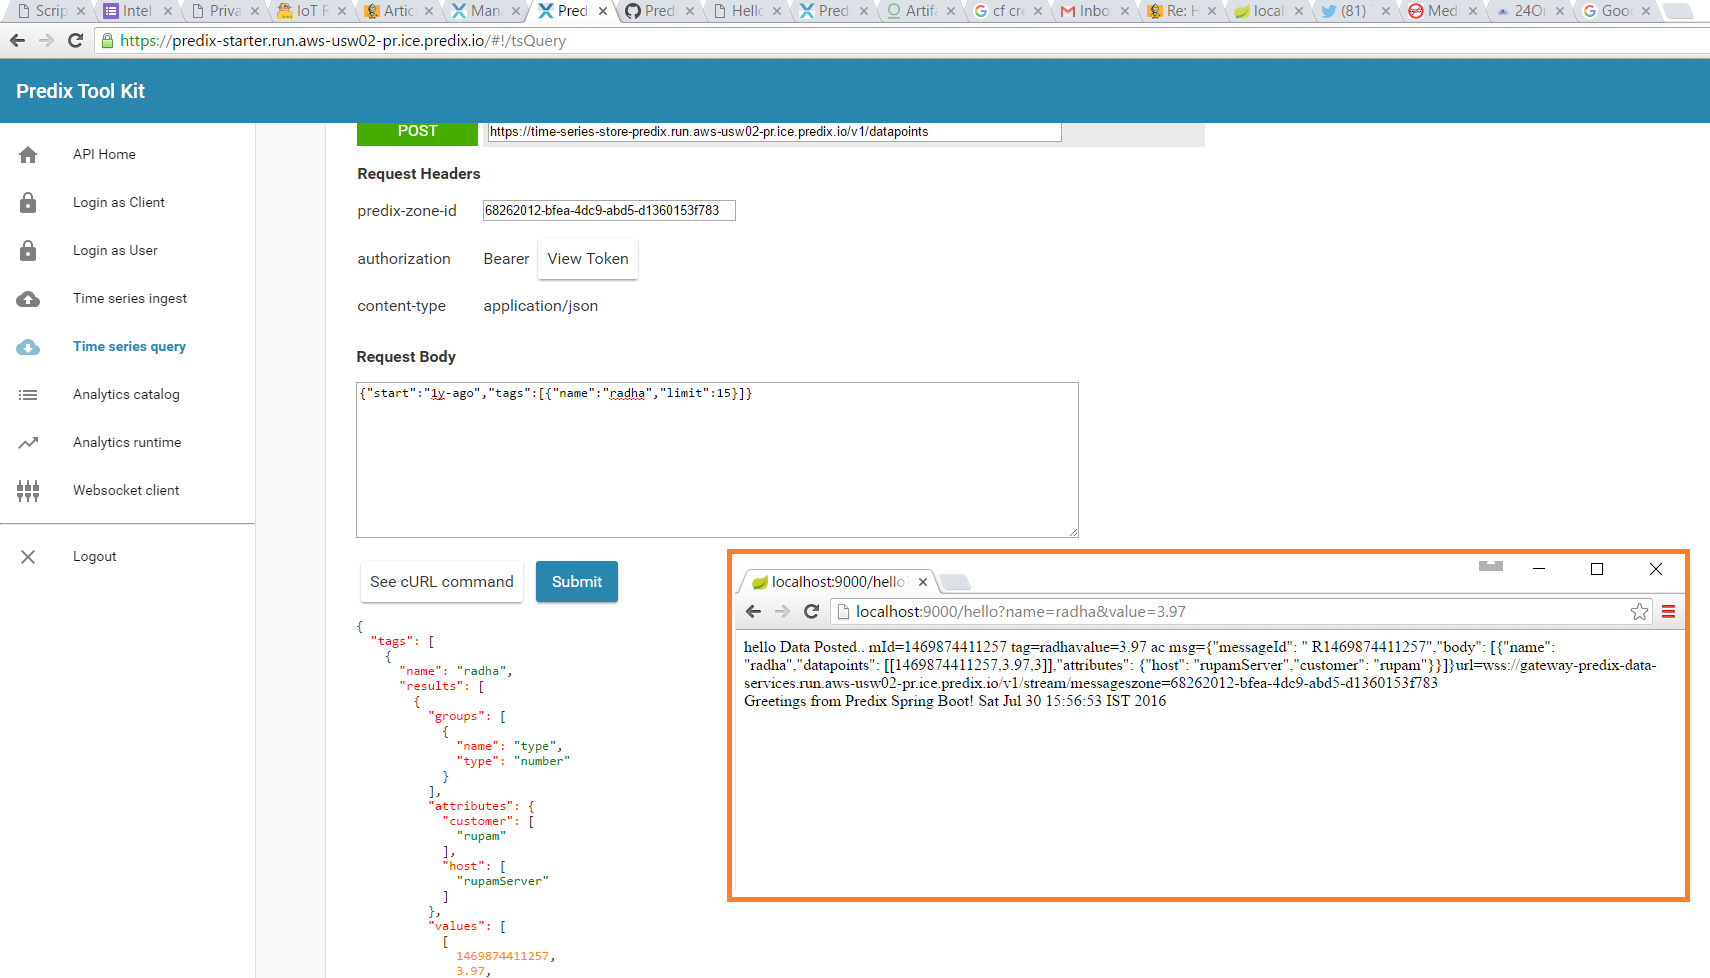
Task: Close the localhost:9000/hello tab
Action: (x=923, y=582)
